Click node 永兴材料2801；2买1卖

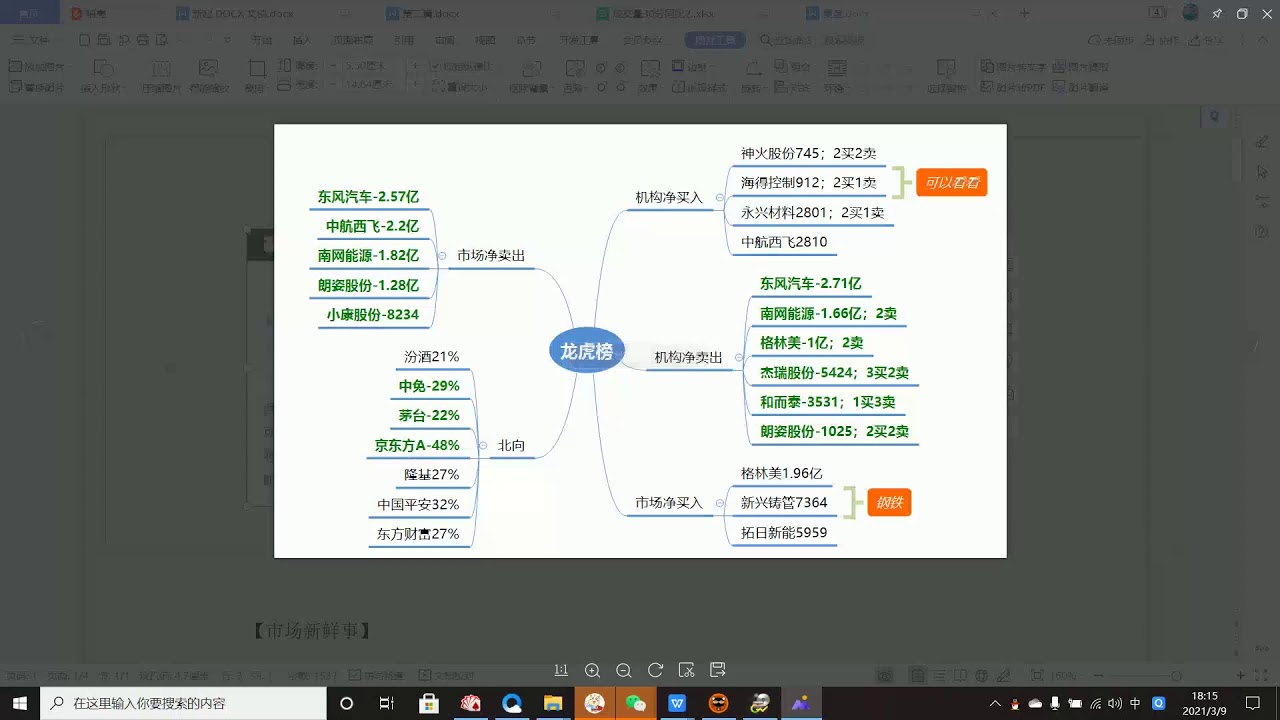tap(812, 213)
